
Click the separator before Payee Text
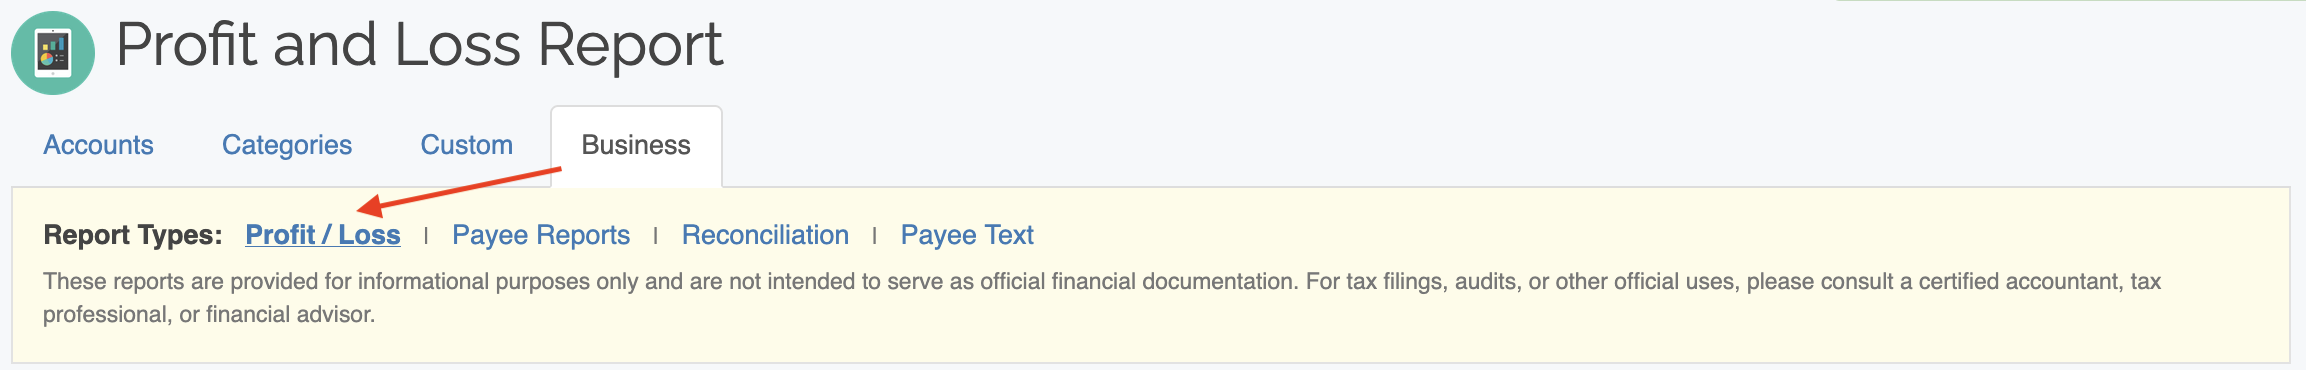[x=874, y=236]
